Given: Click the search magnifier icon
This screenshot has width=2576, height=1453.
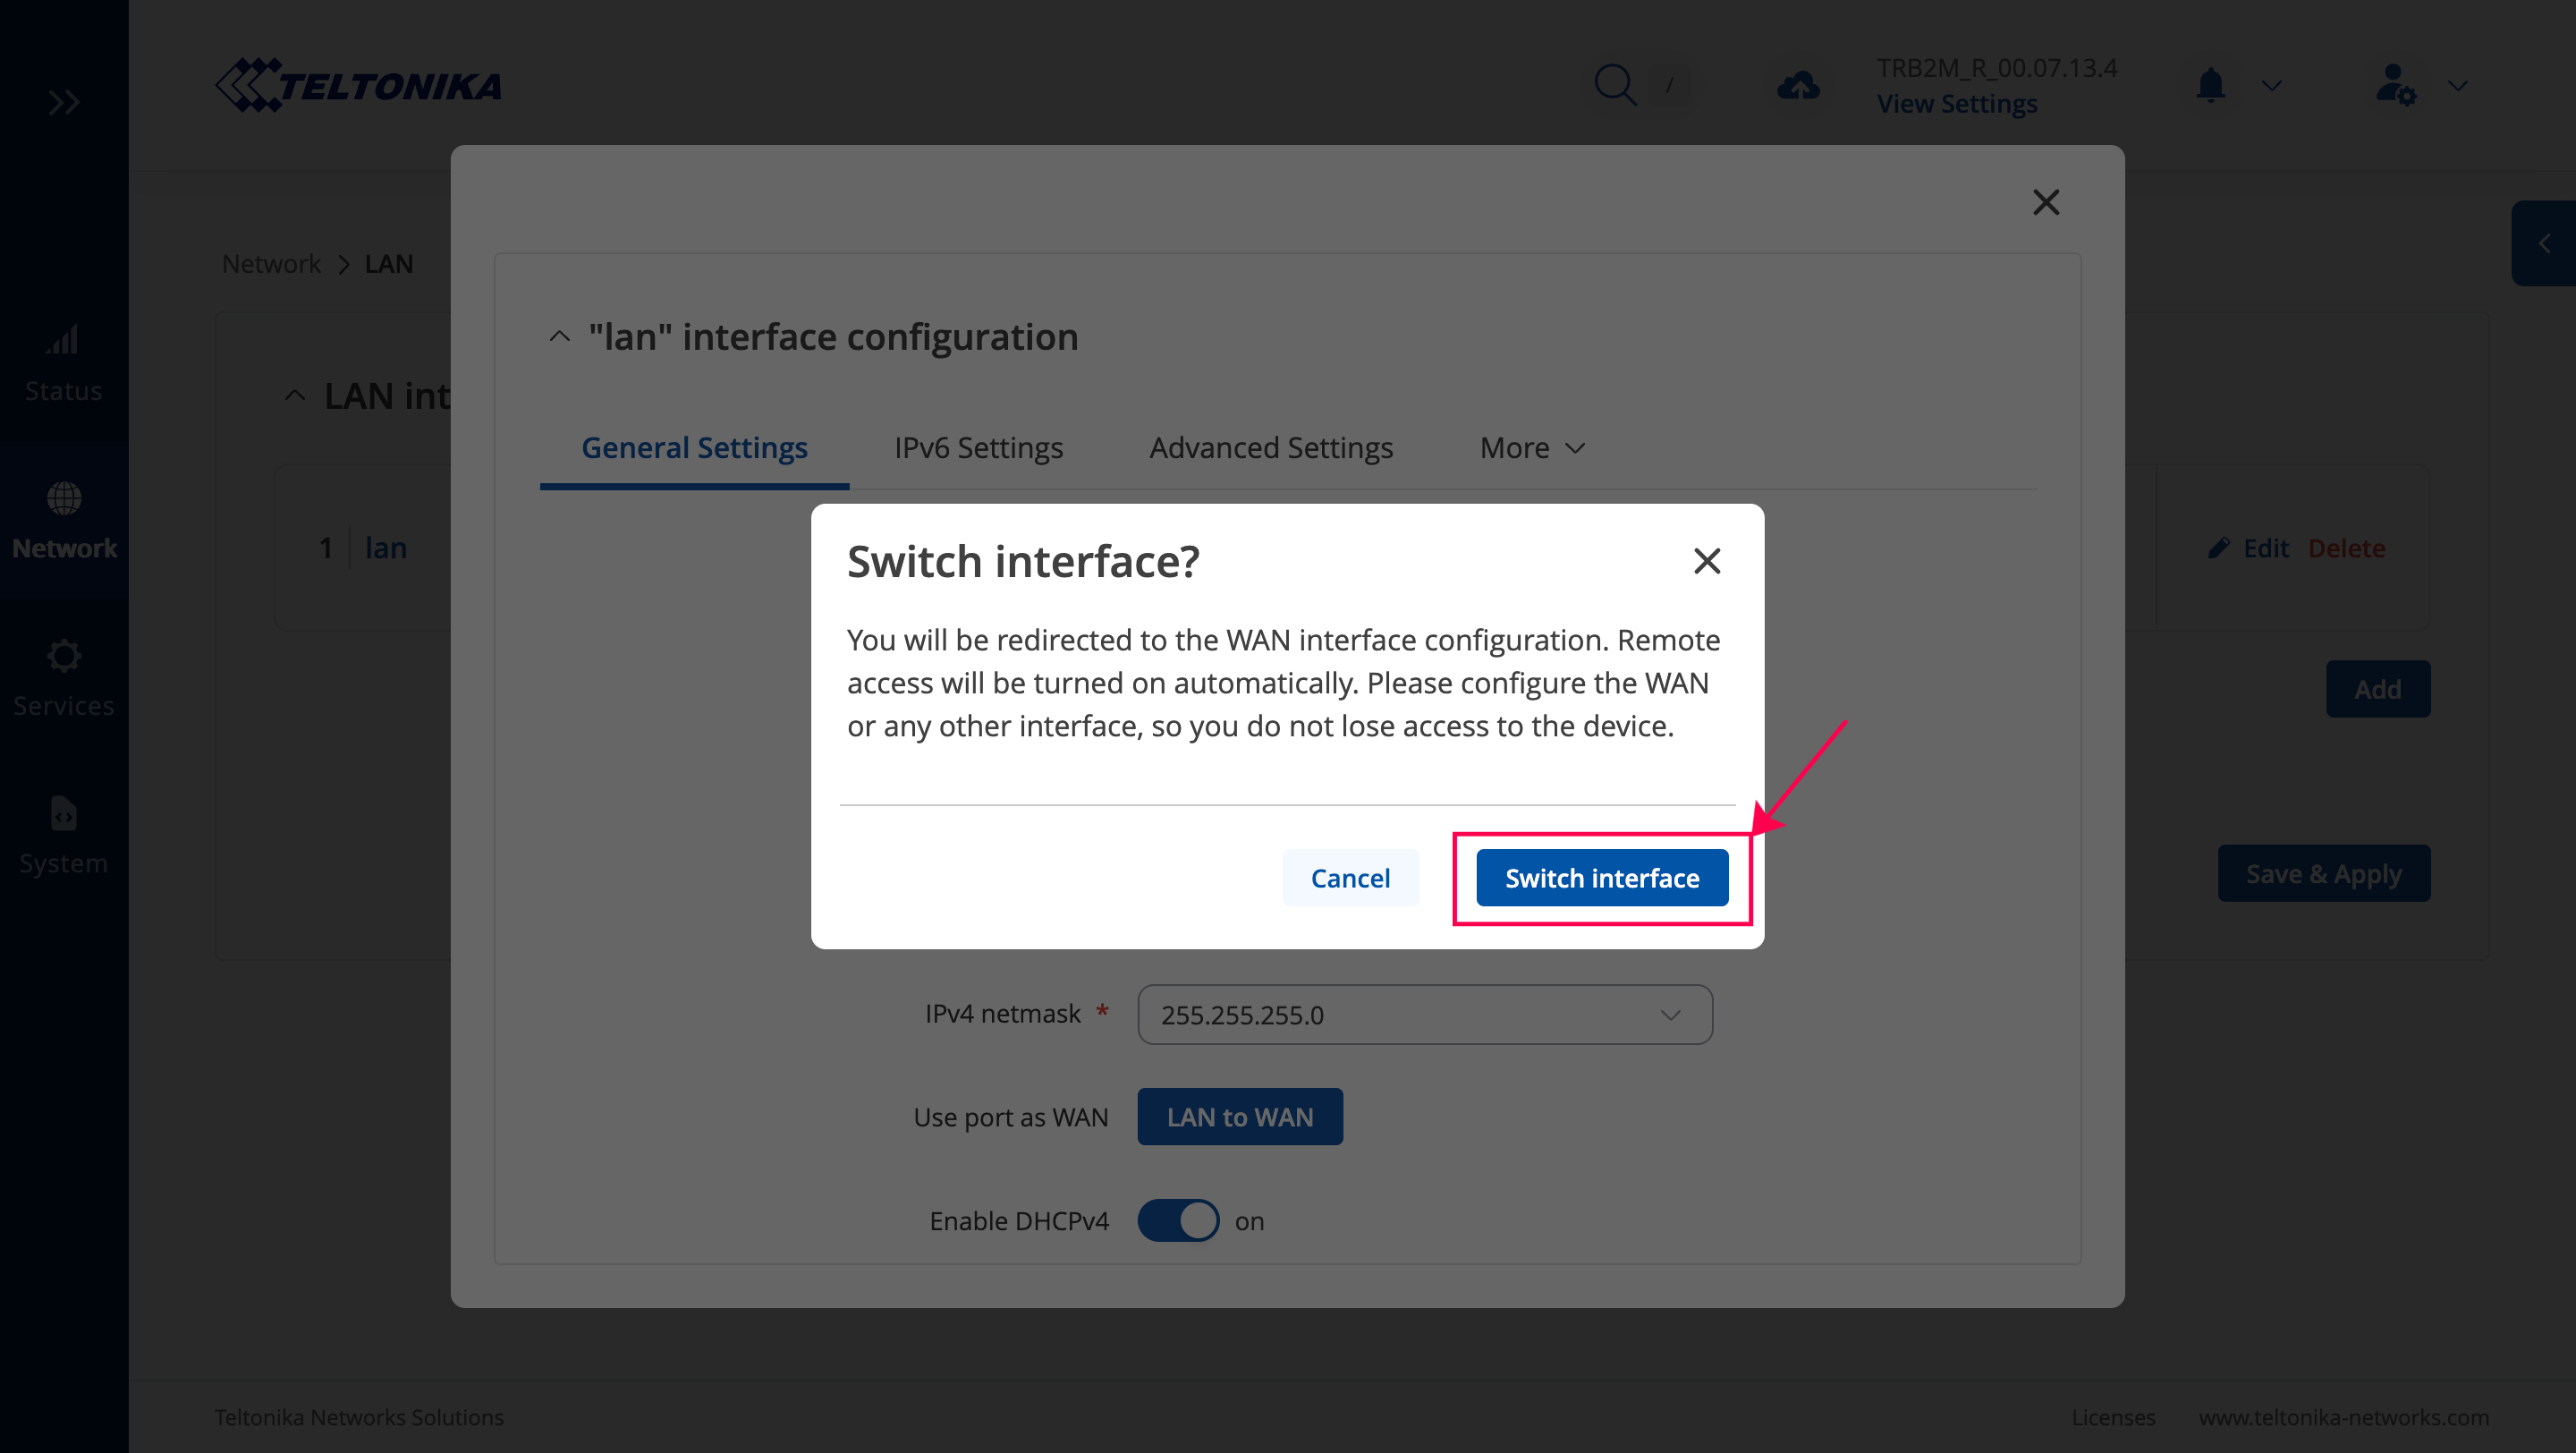Looking at the screenshot, I should (1614, 85).
